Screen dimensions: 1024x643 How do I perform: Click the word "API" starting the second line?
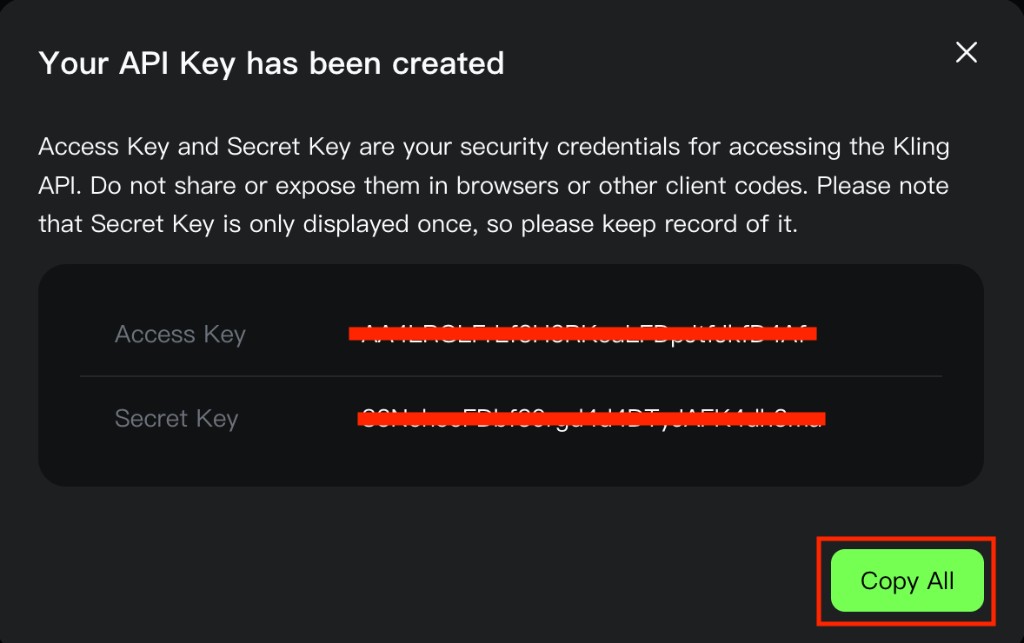coord(58,186)
